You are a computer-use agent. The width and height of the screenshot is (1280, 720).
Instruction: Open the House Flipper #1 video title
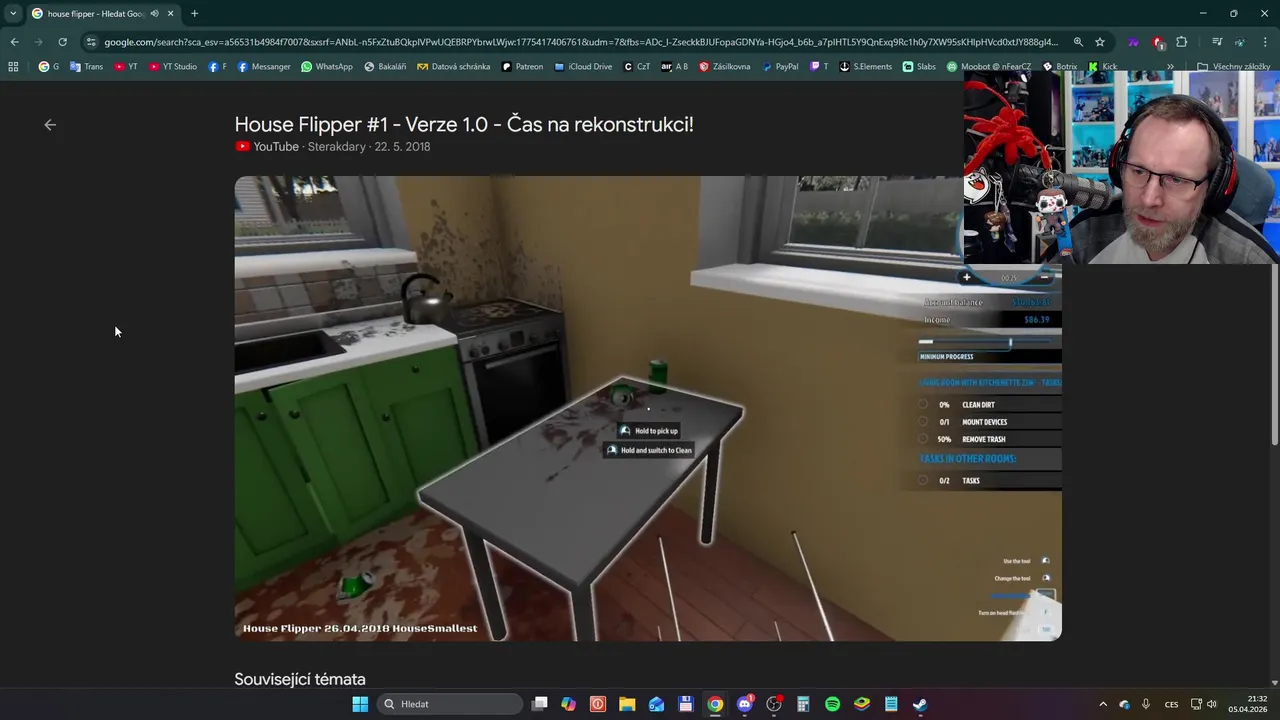pos(464,124)
